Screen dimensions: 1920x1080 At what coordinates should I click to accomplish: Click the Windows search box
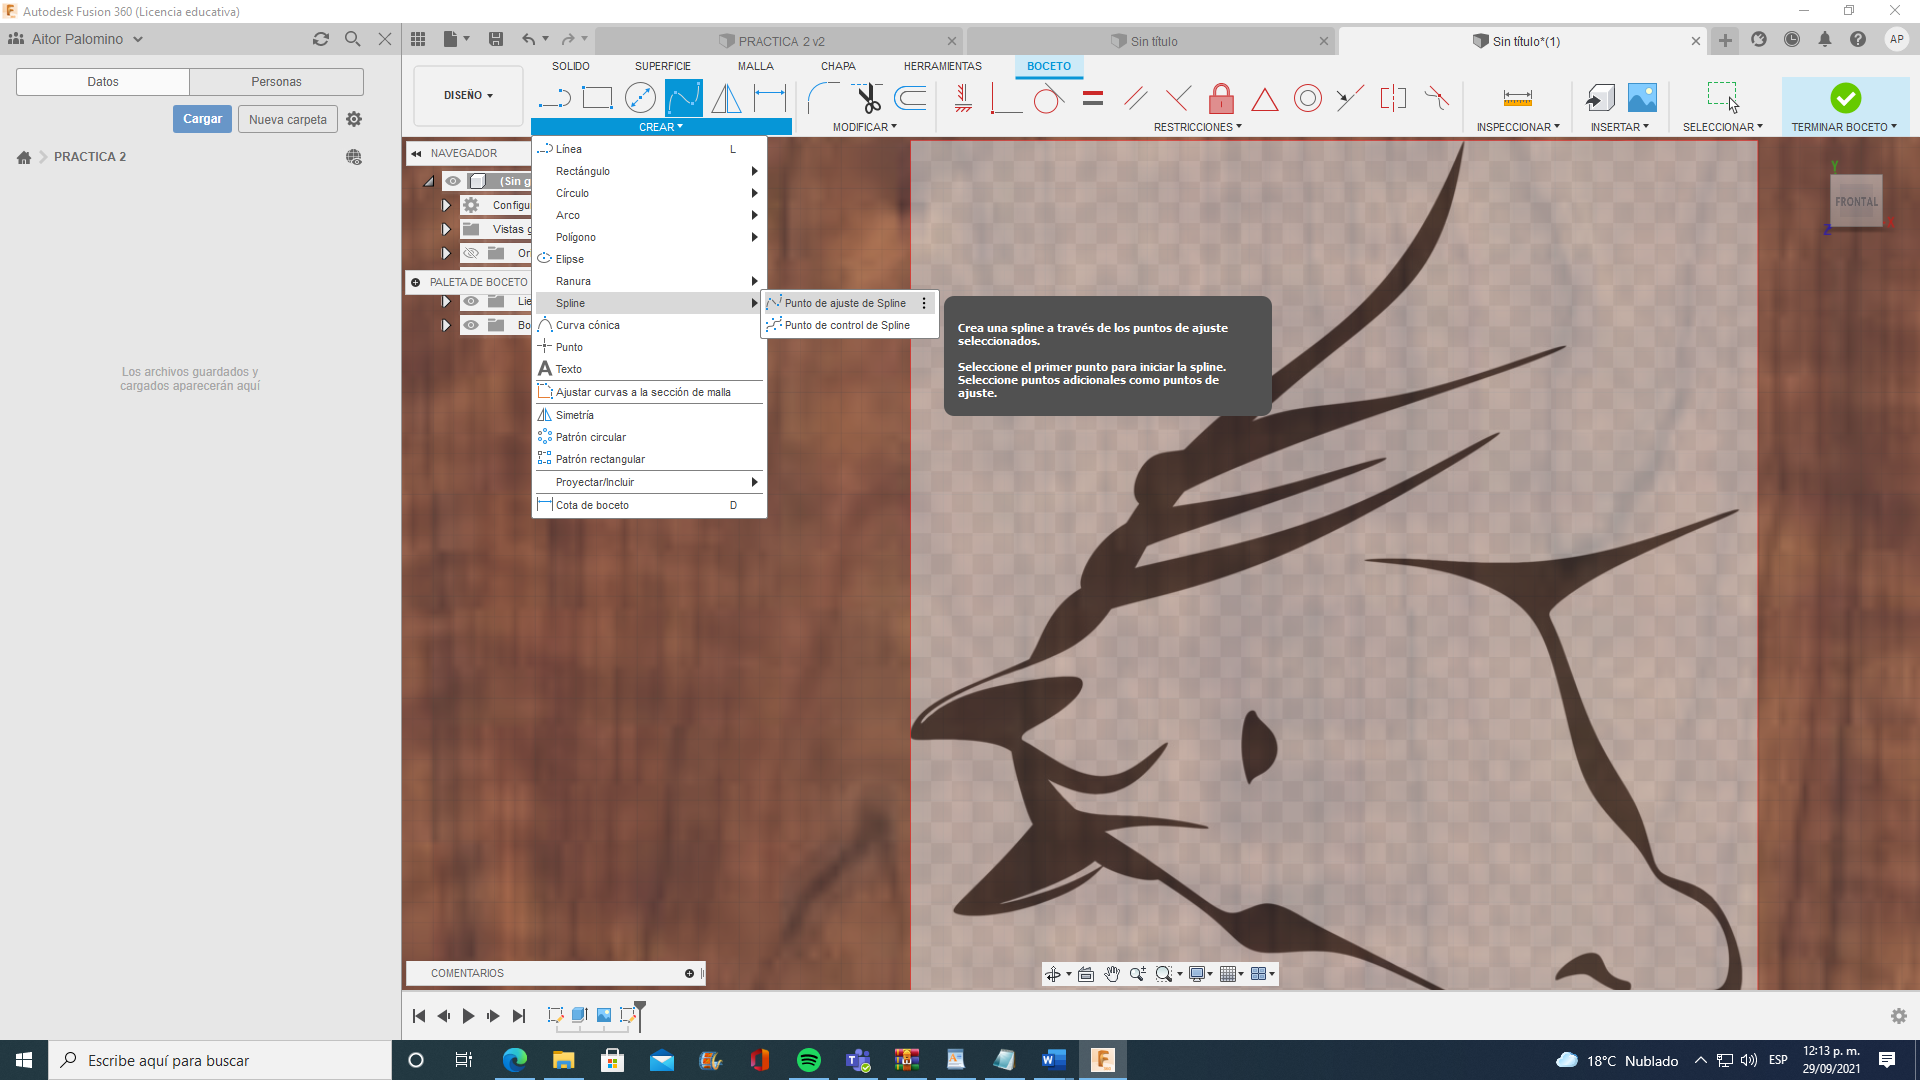[220, 1060]
